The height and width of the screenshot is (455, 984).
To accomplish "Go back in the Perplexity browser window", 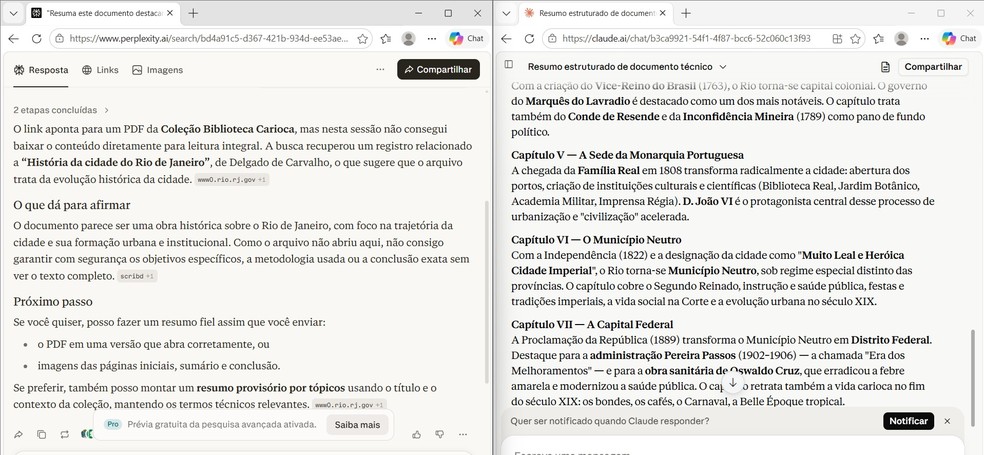I will [x=13, y=39].
